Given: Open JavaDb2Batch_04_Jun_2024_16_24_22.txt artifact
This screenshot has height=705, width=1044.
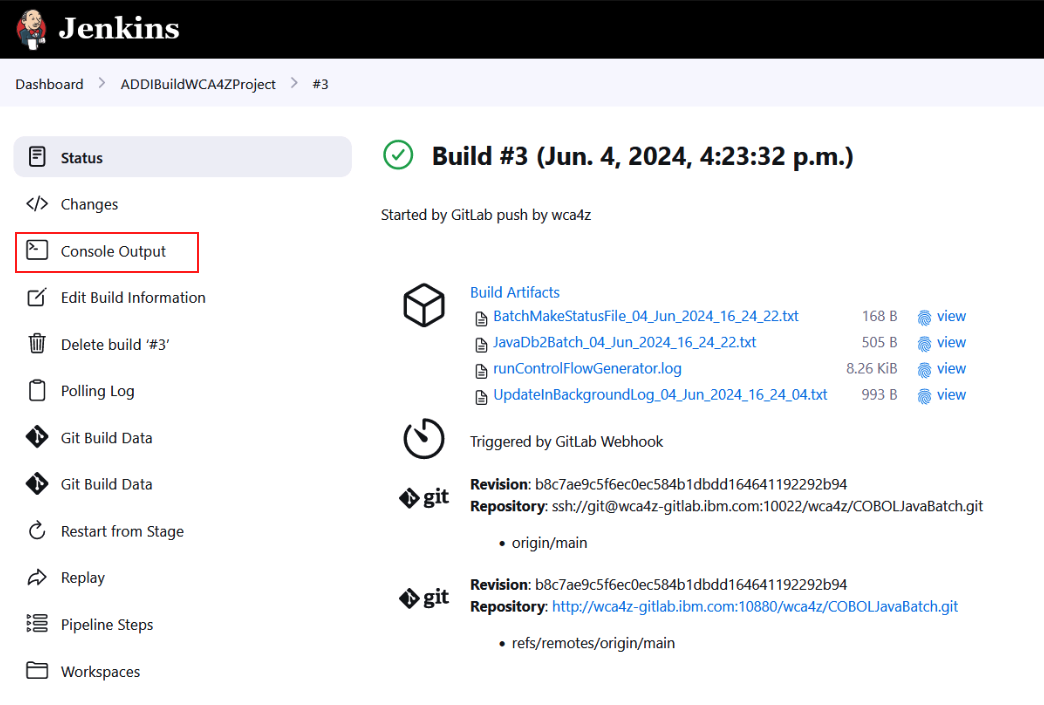Looking at the screenshot, I should (x=625, y=342).
